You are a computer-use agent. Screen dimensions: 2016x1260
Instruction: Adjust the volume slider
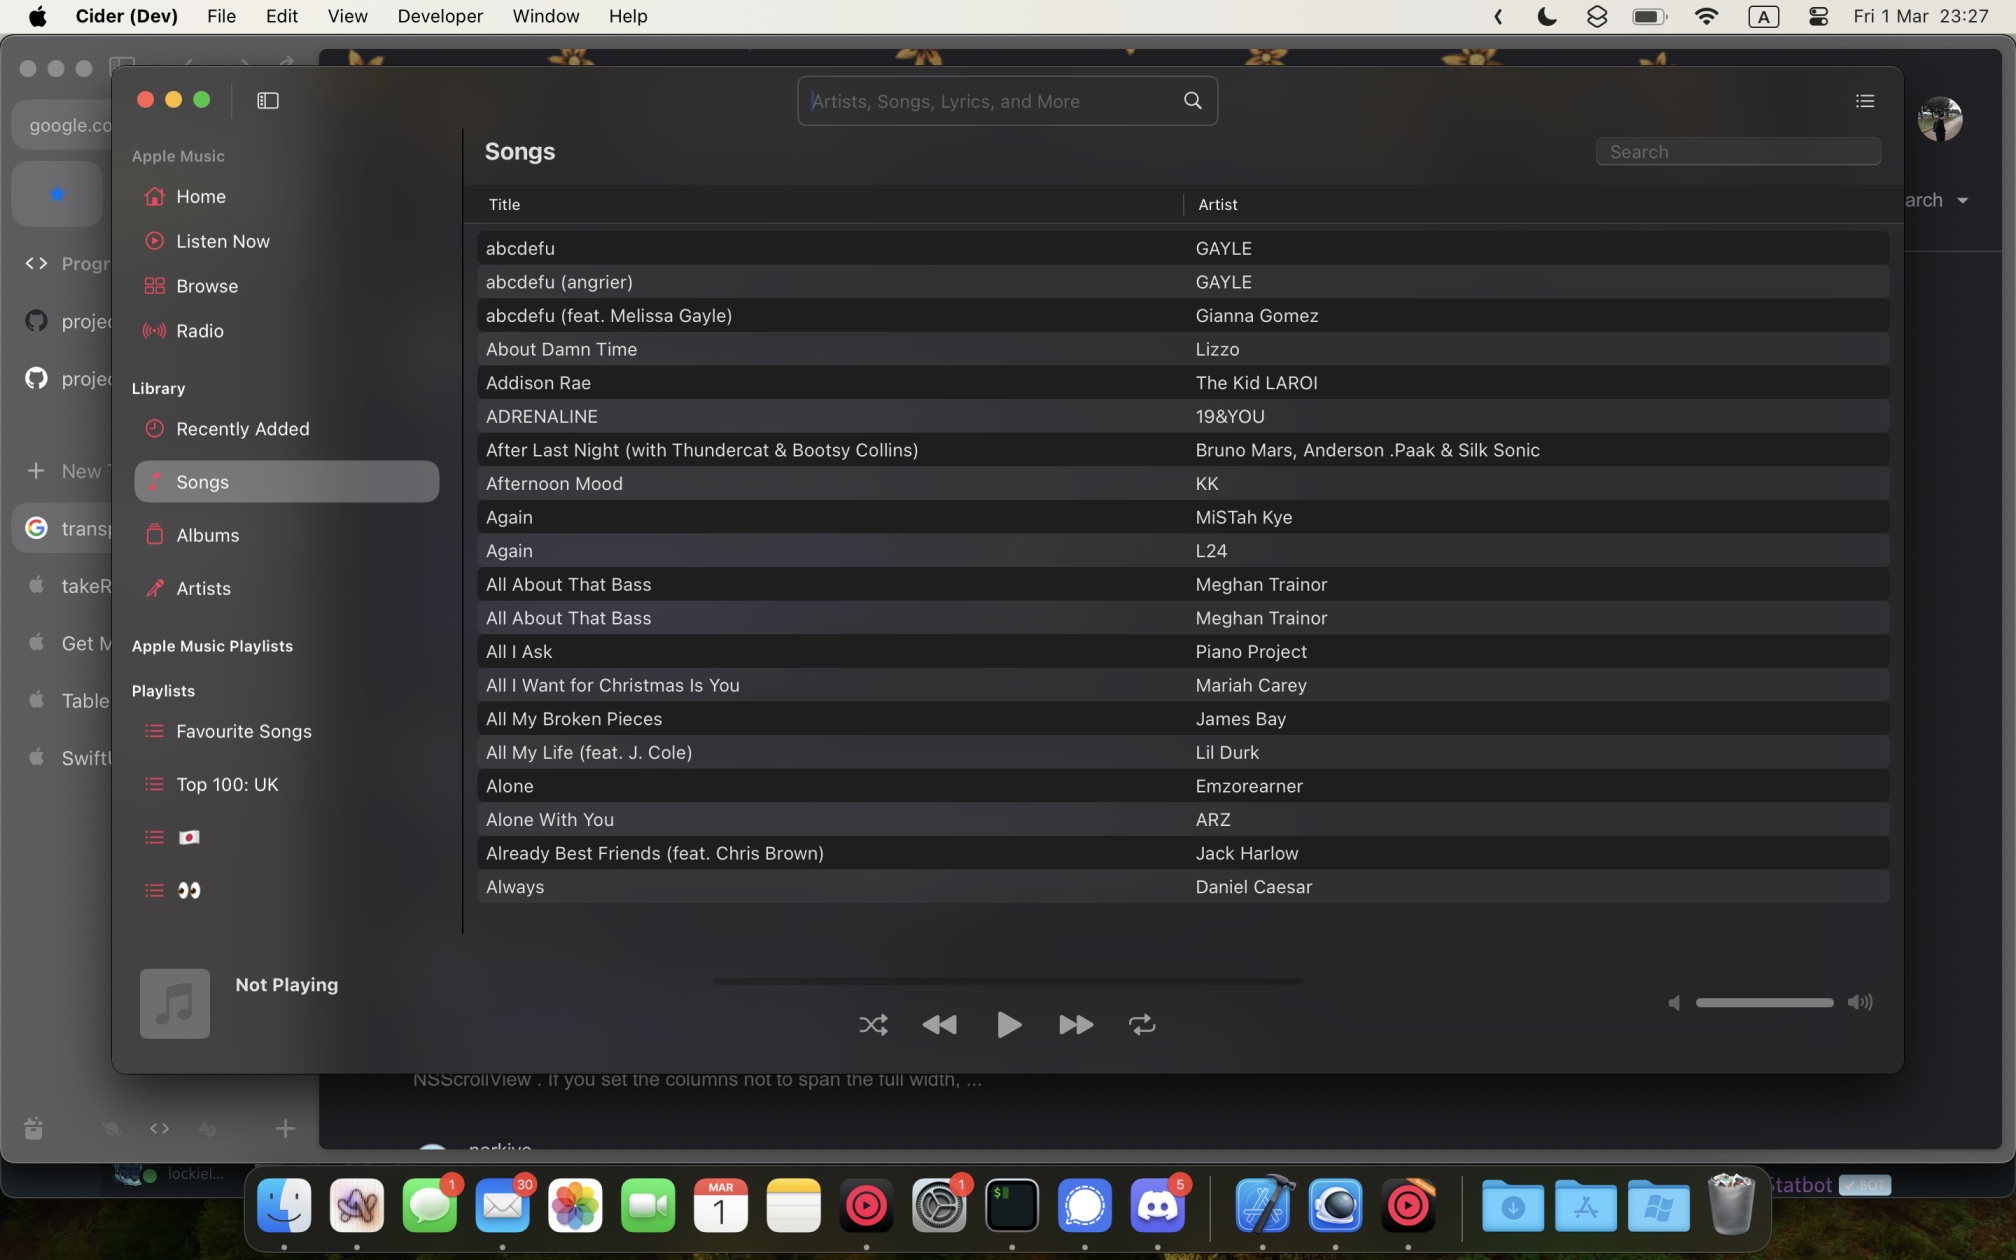point(1764,1003)
